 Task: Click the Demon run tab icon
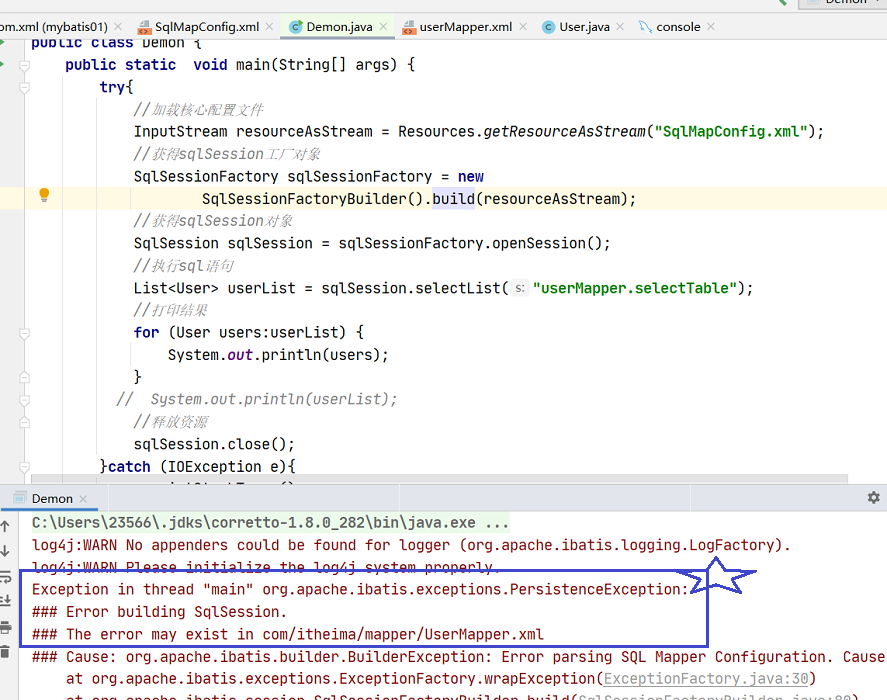click(x=20, y=498)
